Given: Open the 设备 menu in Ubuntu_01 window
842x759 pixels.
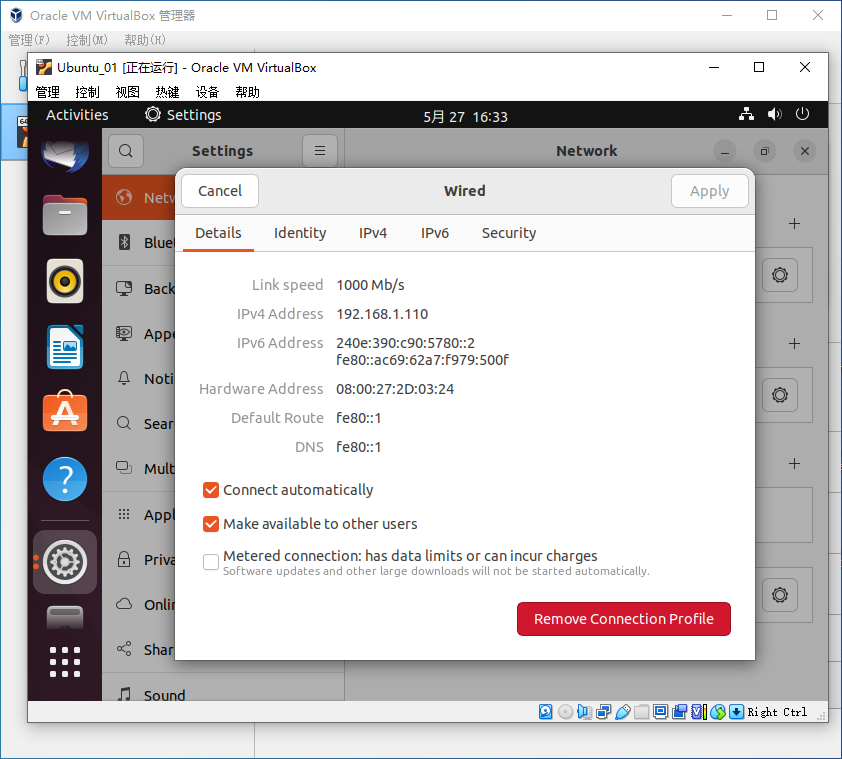Looking at the screenshot, I should click(x=207, y=92).
